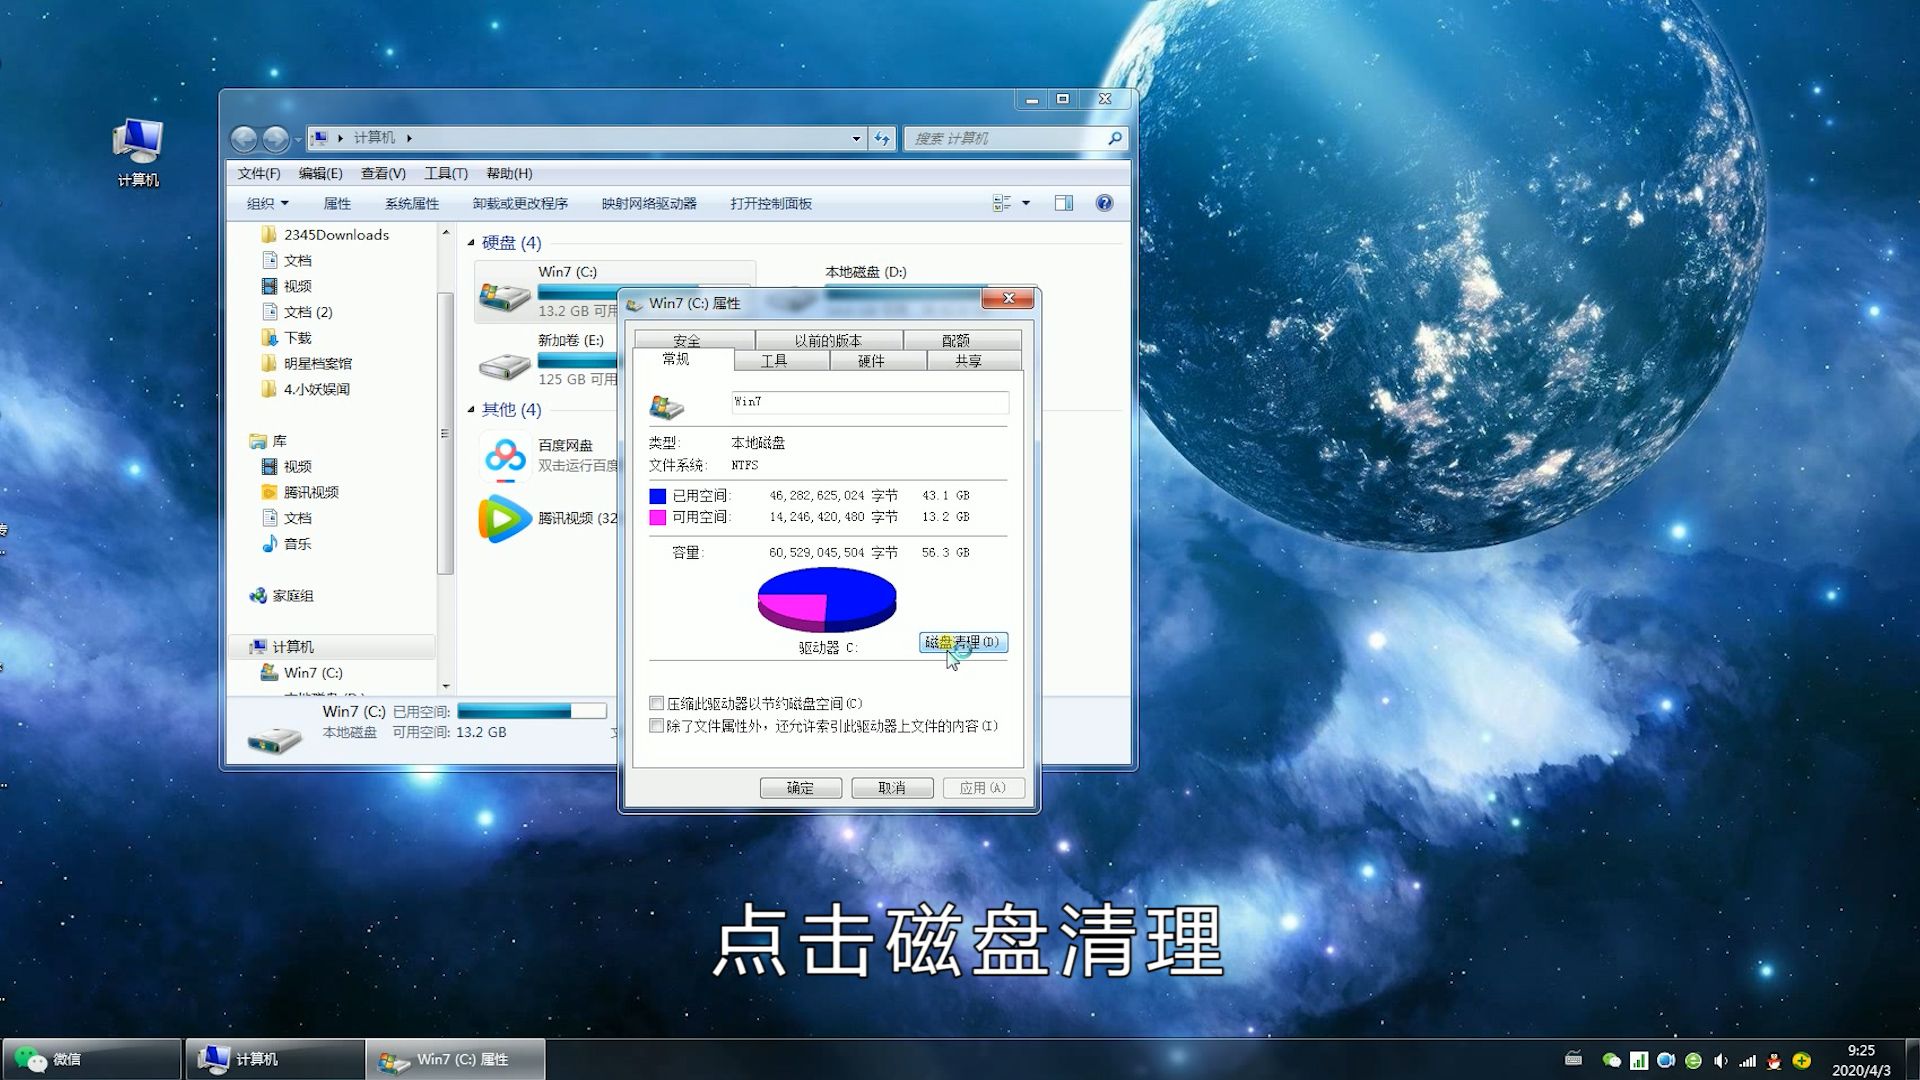Toggle 允许索引此驱动器上文件的内容 checkbox
The image size is (1920, 1080).
click(656, 726)
